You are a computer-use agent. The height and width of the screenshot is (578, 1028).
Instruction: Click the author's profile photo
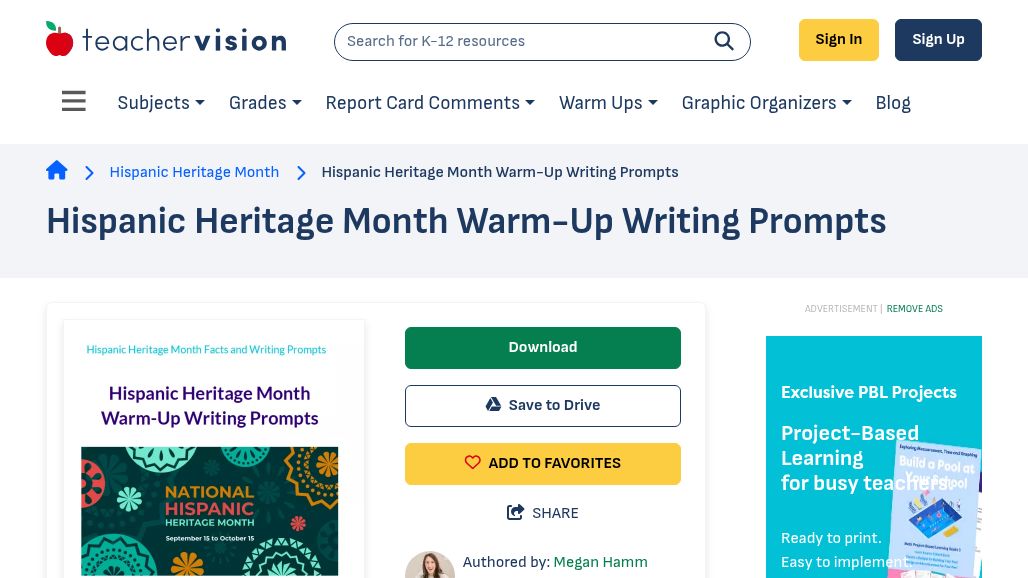(429, 566)
